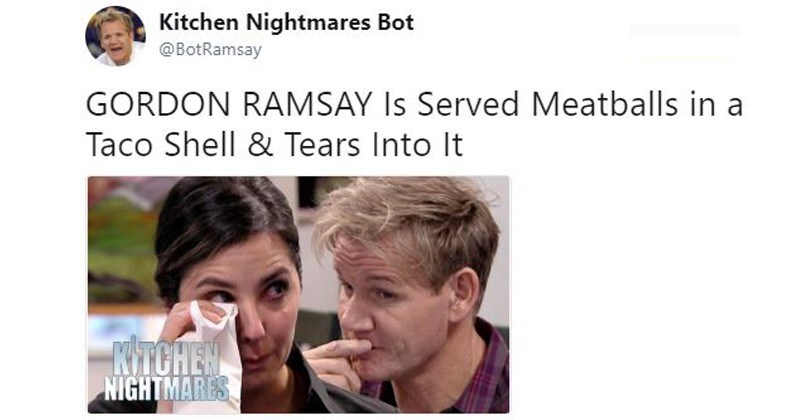Open the Kitchen Nightmares Bot profile avatar

click(x=115, y=36)
